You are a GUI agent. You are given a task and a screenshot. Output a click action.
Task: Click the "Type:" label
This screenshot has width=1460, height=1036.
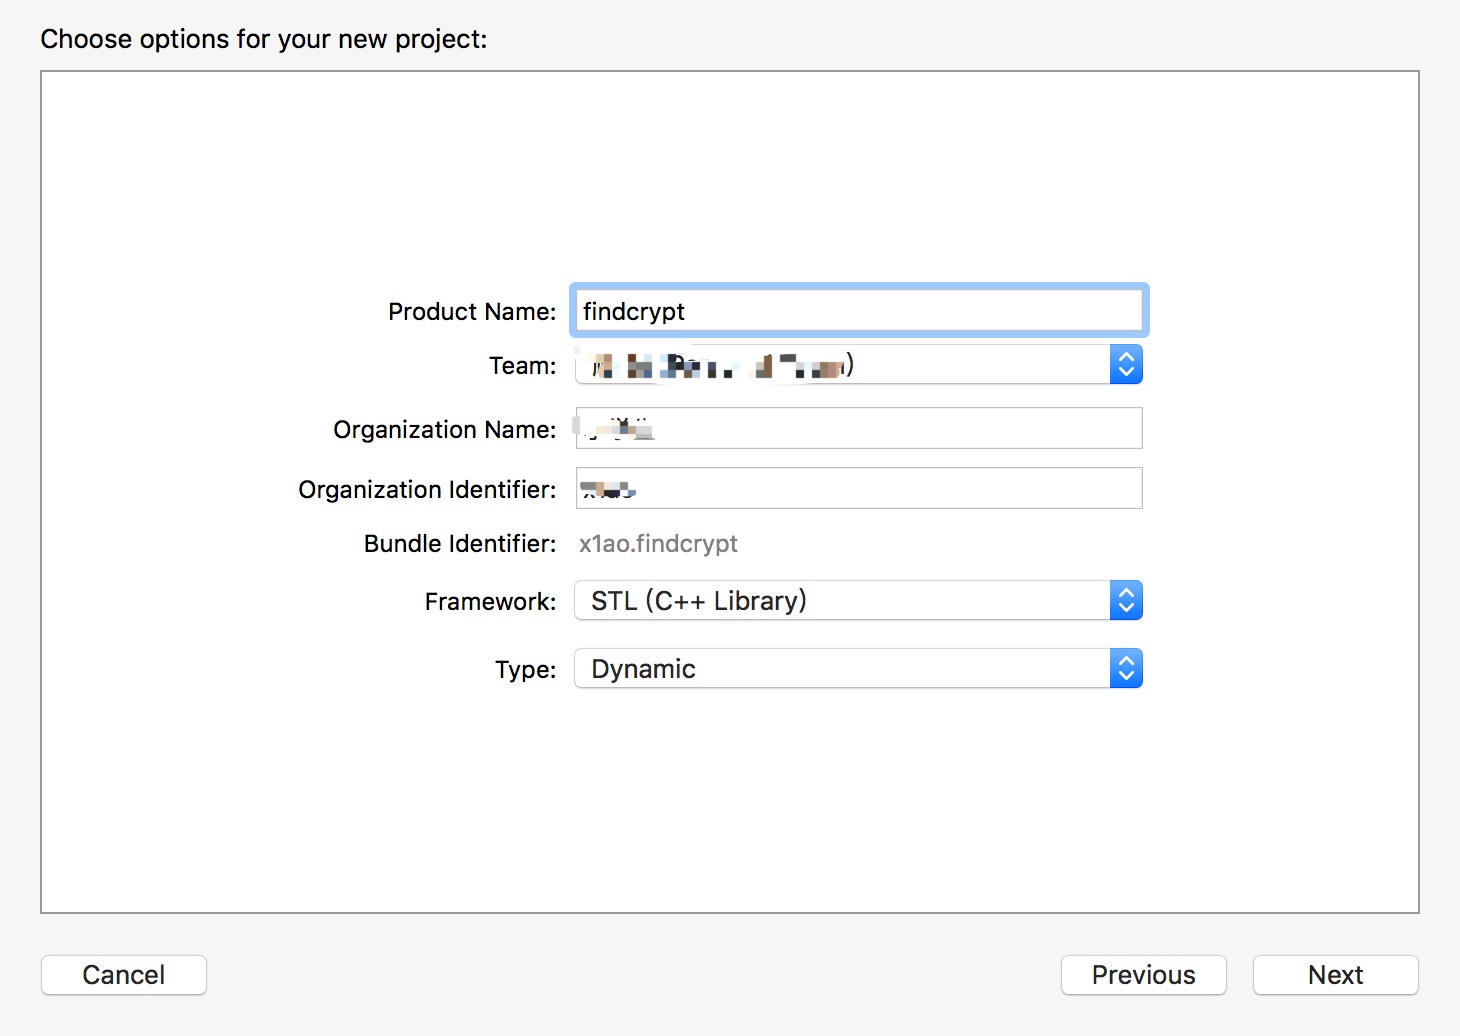525,670
